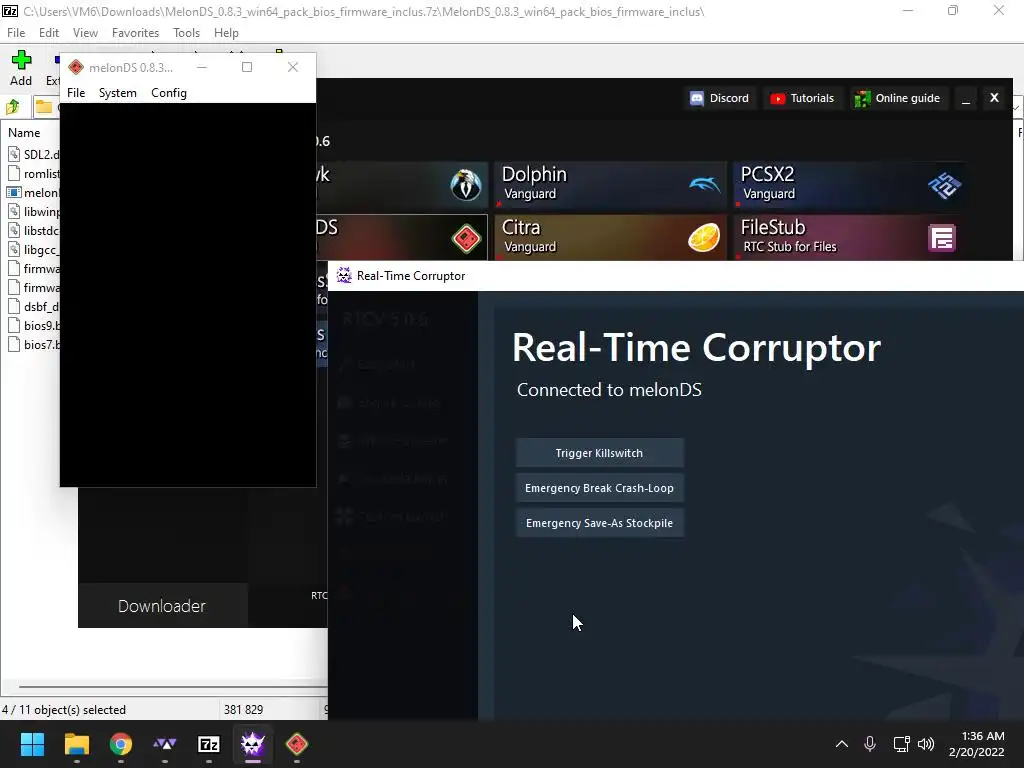1024x768 pixels.
Task: Open Windows Start menu
Action: (33, 744)
